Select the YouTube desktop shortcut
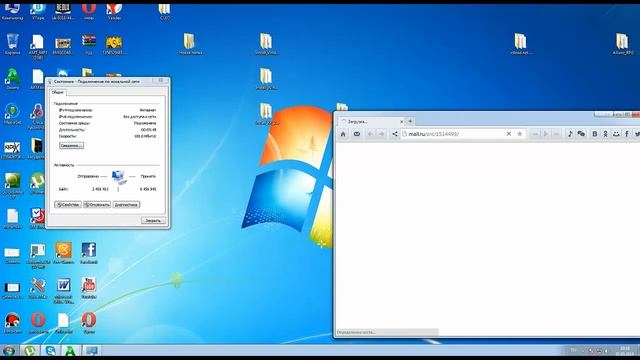Image resolution: width=640 pixels, height=360 pixels. [89, 289]
